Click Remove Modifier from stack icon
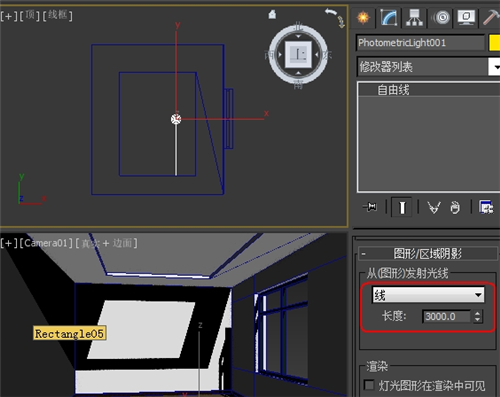 point(455,207)
